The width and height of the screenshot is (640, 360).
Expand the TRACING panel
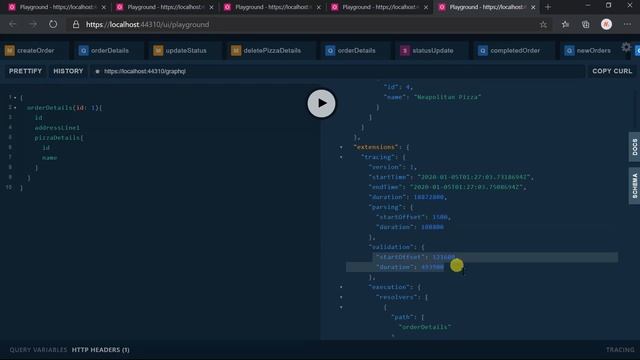620,350
